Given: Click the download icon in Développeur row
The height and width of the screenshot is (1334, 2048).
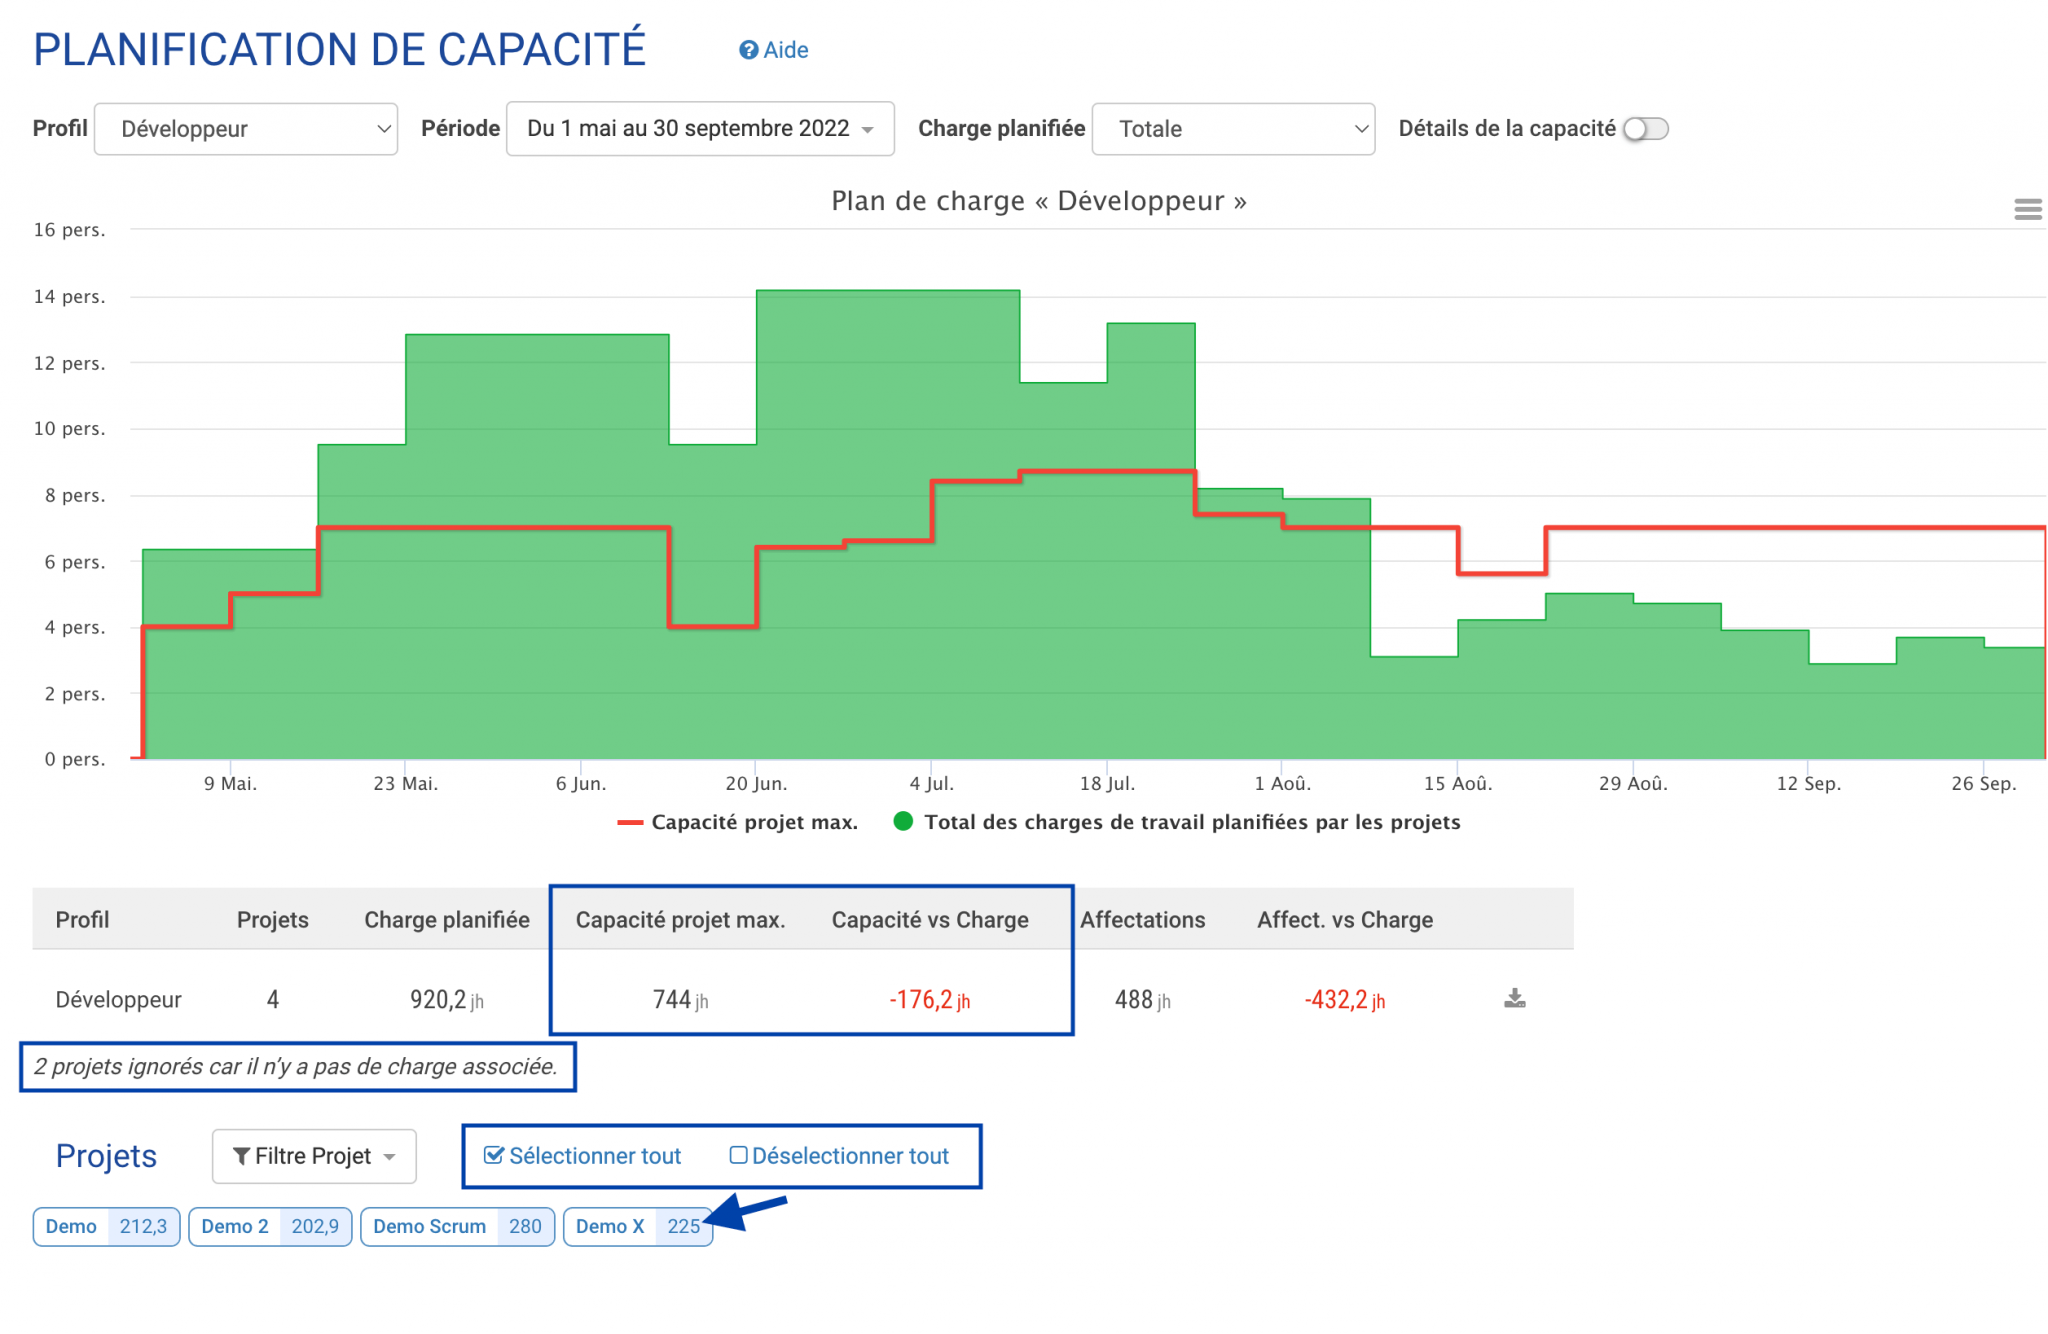Looking at the screenshot, I should [1514, 998].
